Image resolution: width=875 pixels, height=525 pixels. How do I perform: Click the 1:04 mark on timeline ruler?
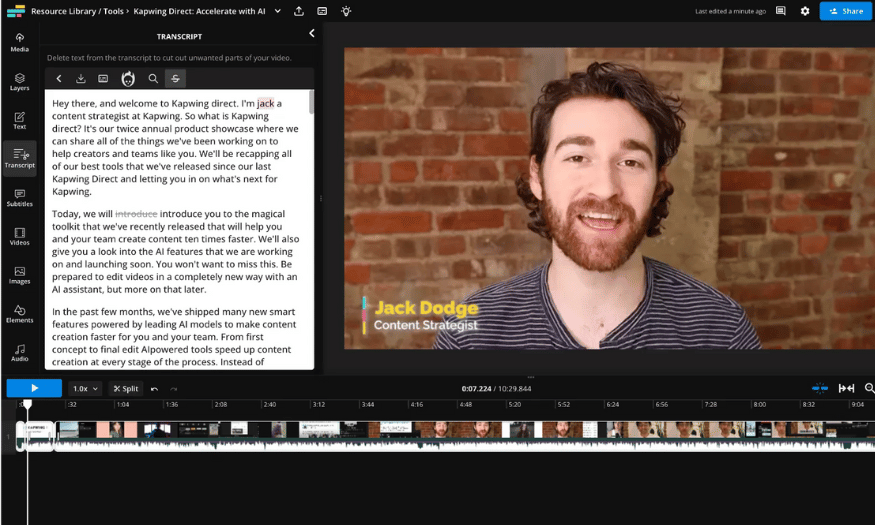tap(123, 404)
